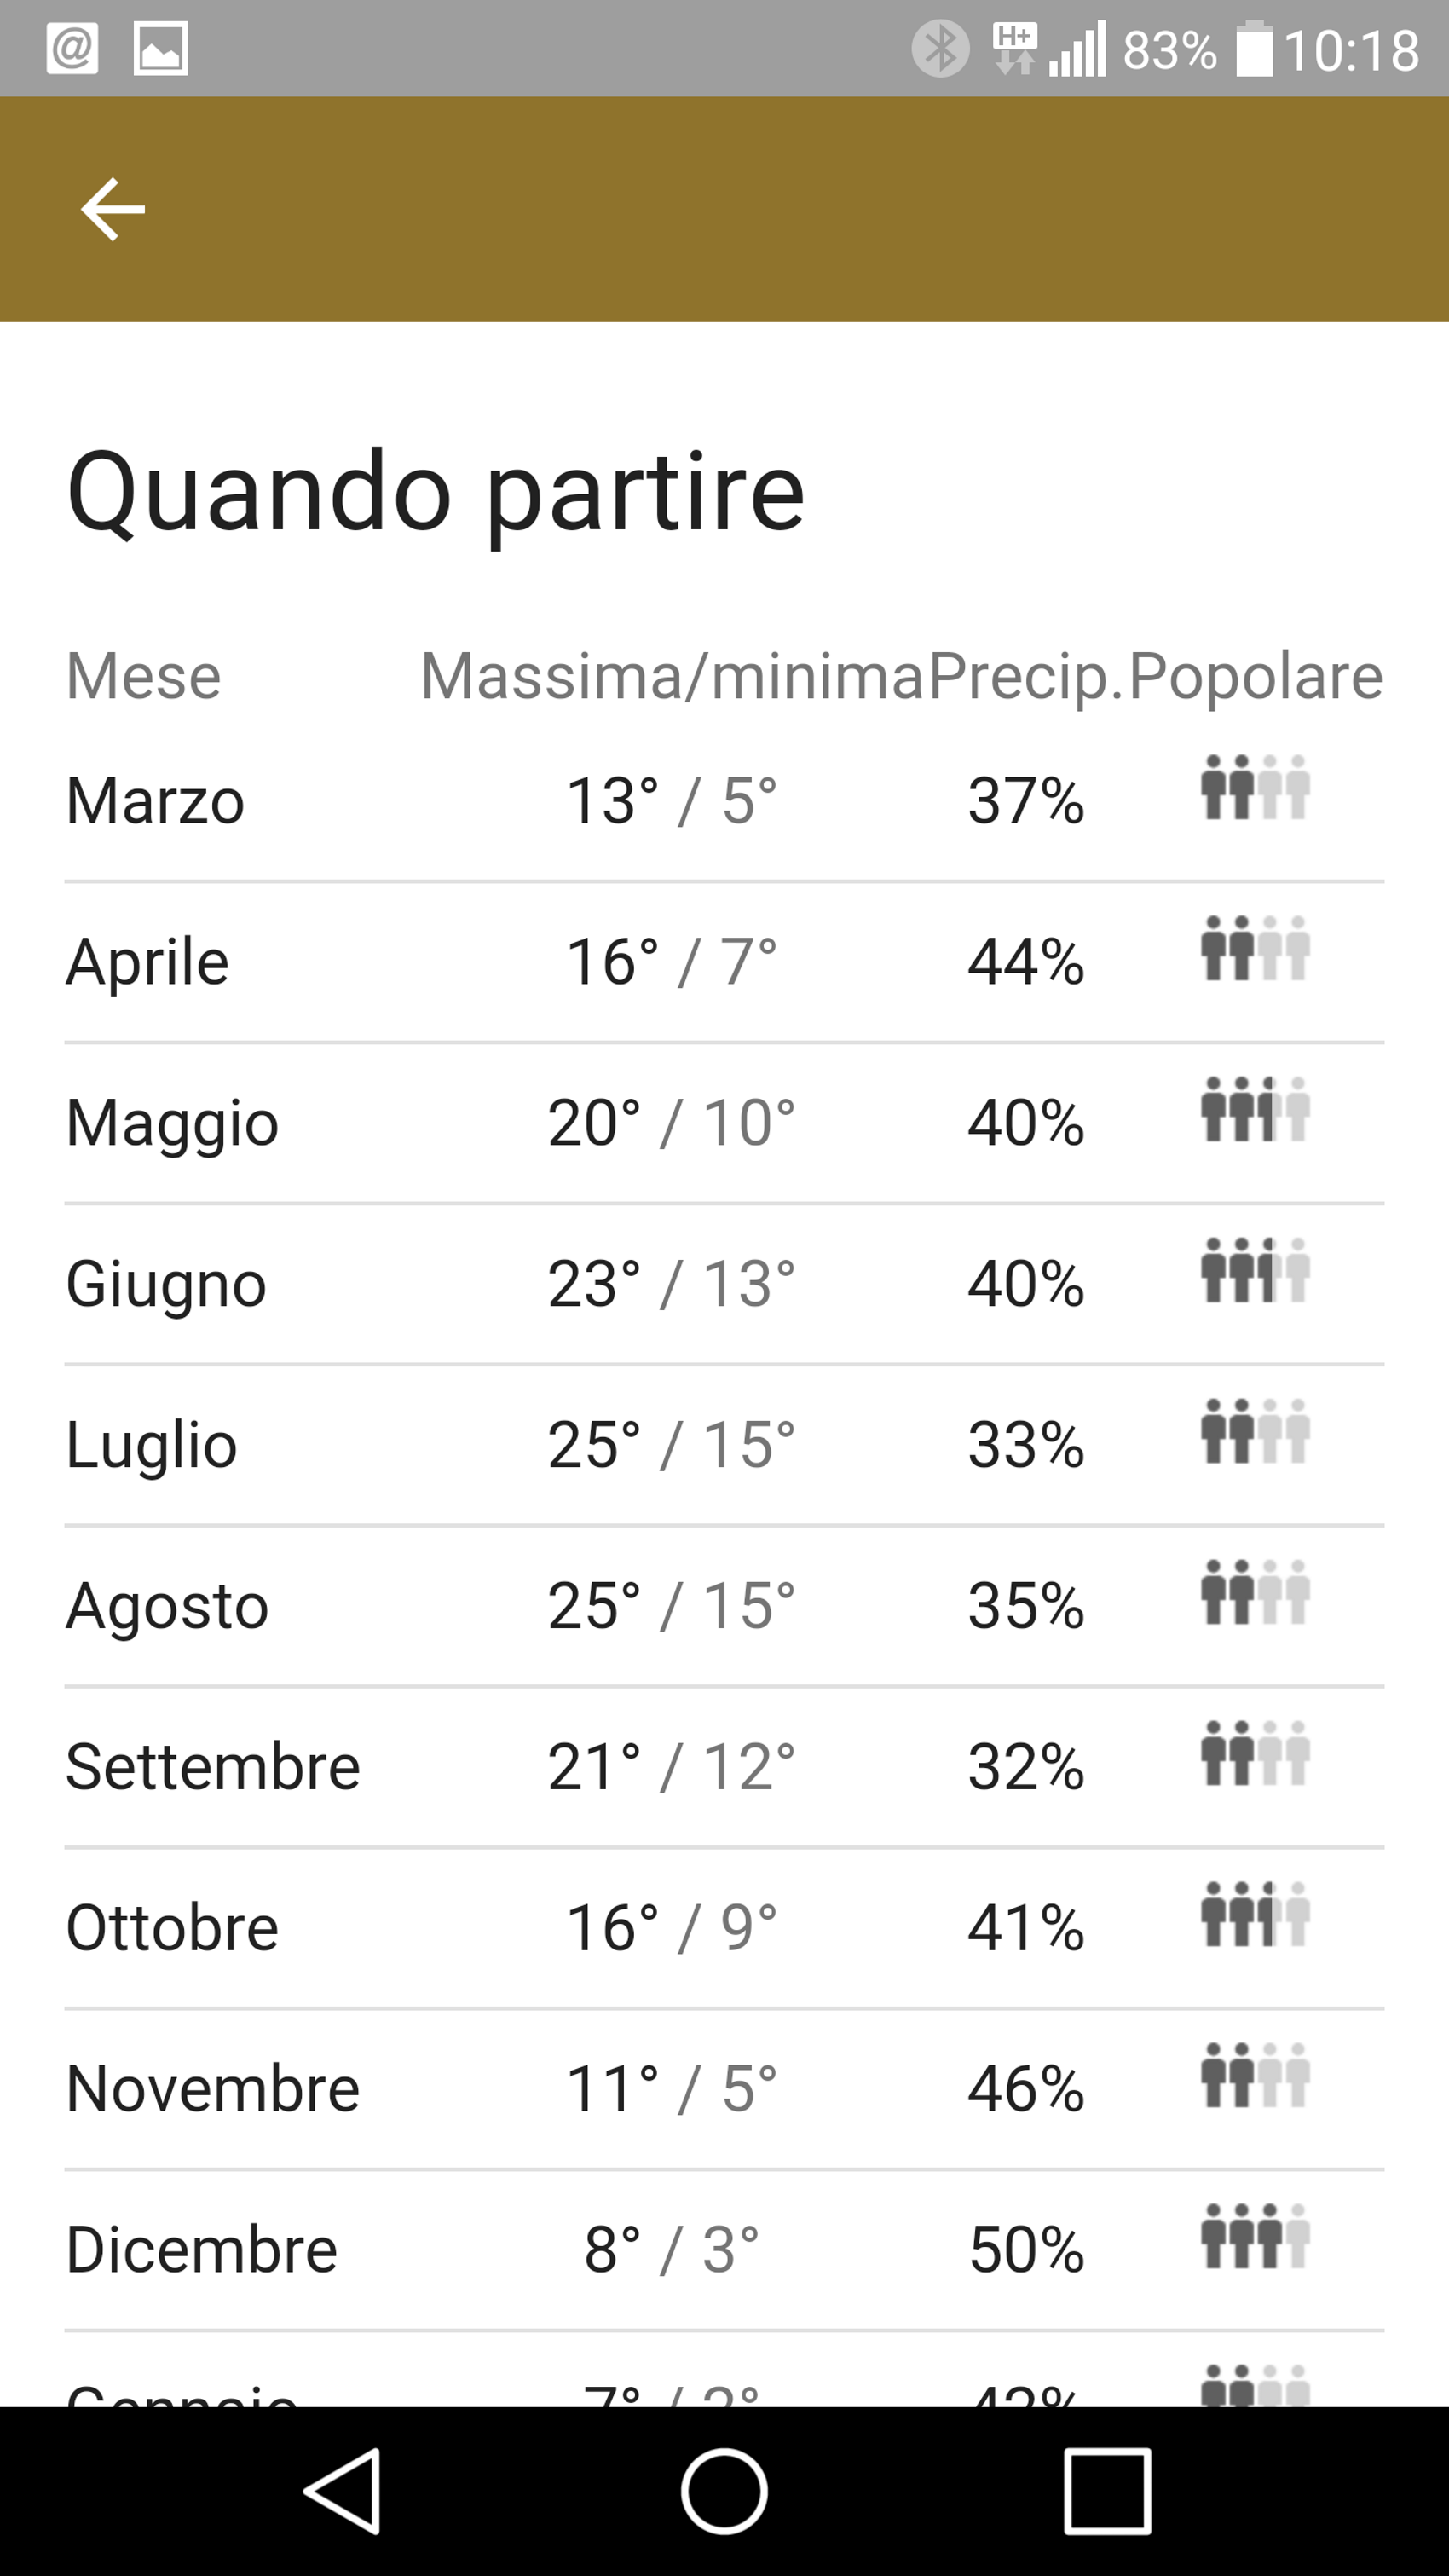Tap the back arrow in header
Image resolution: width=1449 pixels, height=2576 pixels.
click(x=112, y=209)
